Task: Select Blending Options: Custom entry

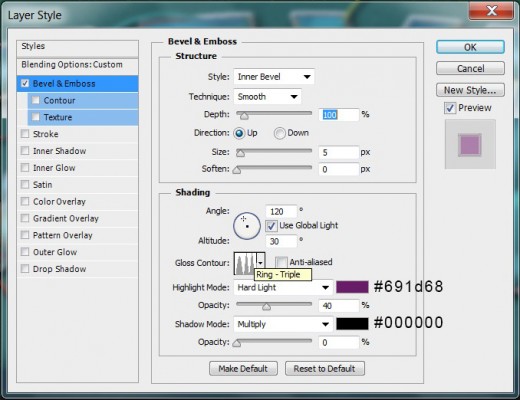Action: point(77,65)
